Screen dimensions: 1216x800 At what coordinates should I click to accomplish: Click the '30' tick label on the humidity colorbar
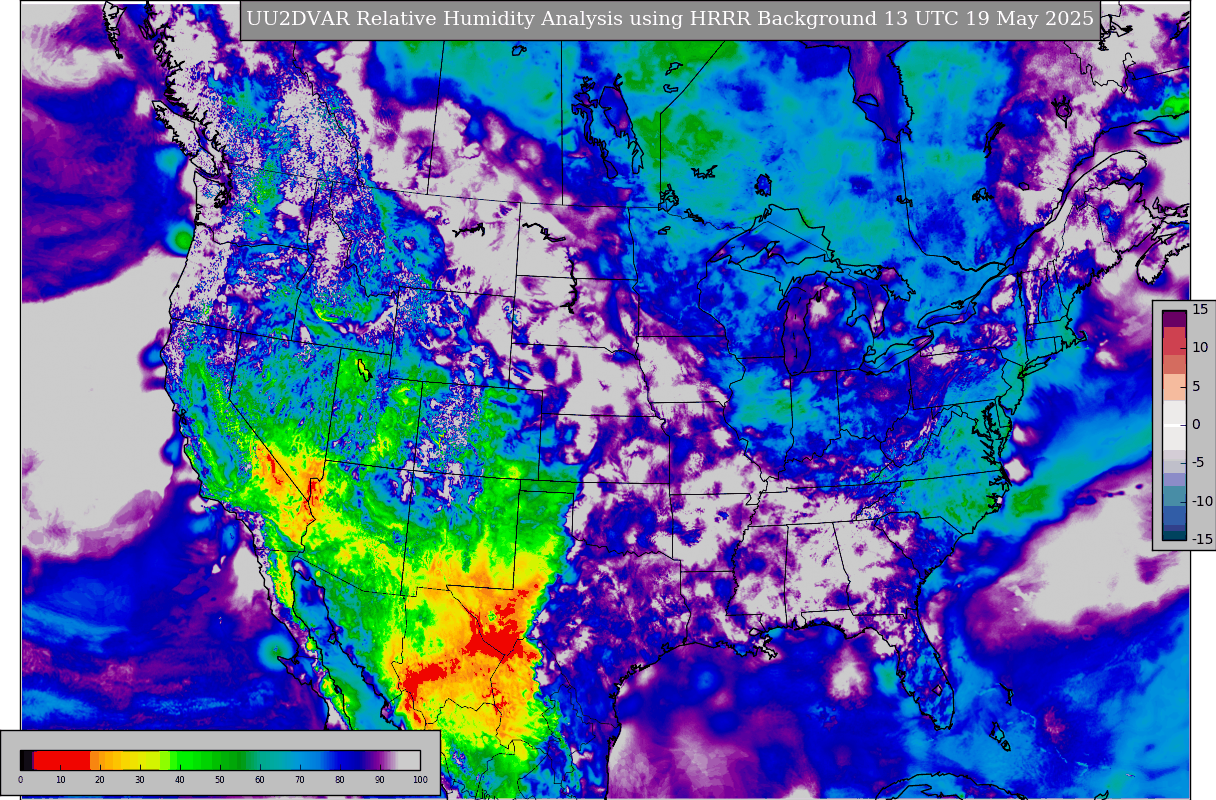[140, 780]
